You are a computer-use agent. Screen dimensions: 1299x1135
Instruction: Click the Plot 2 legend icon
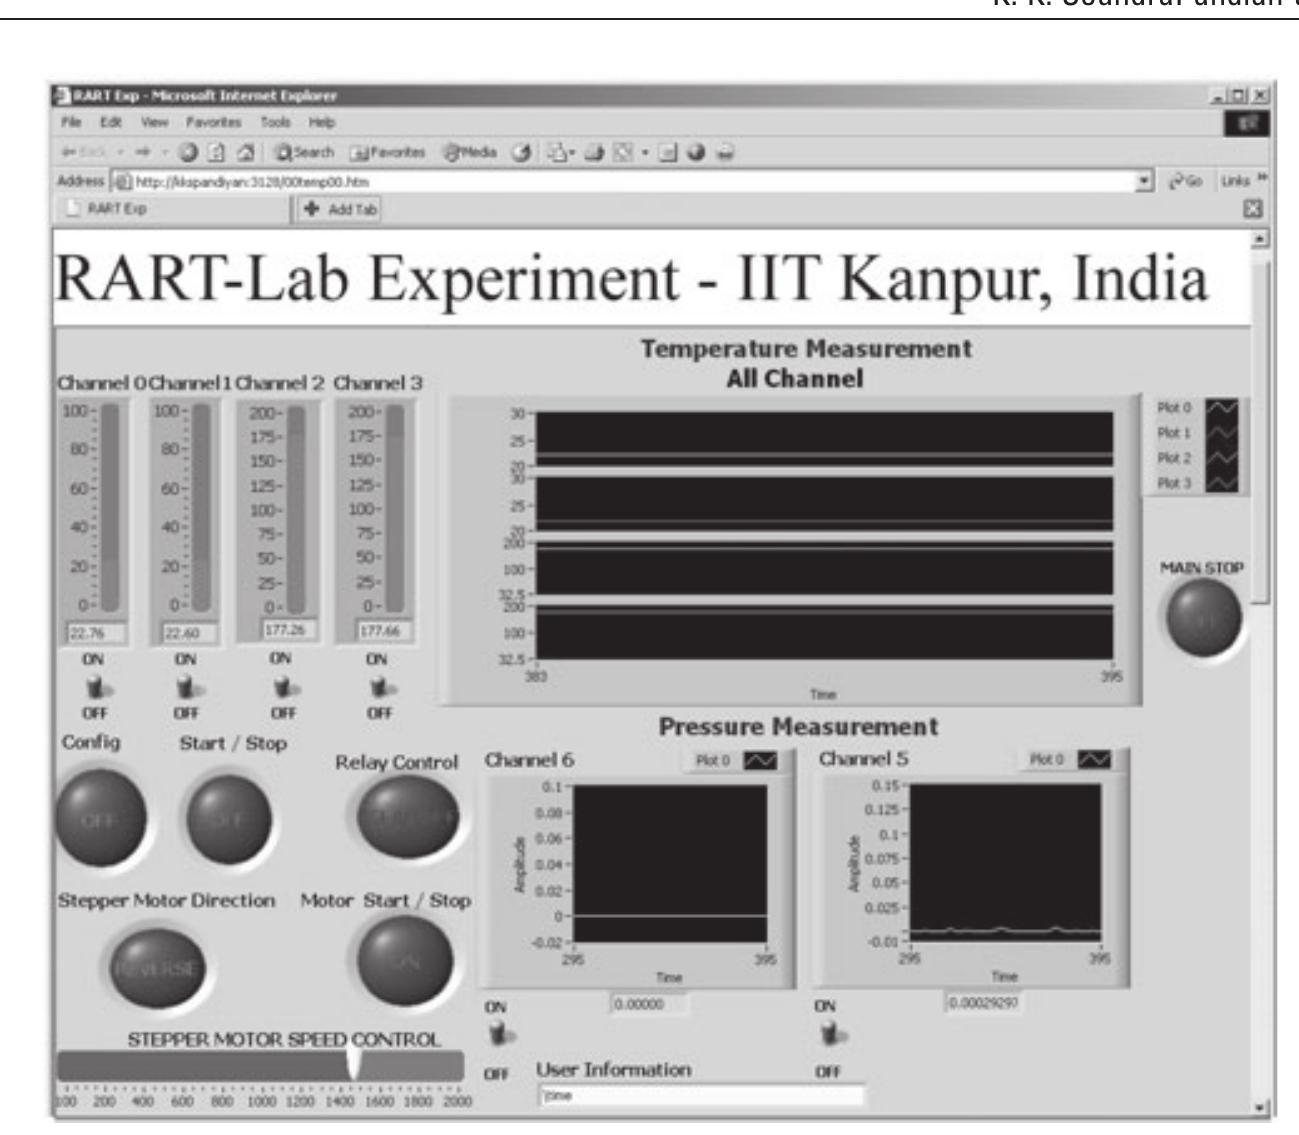(x=1222, y=458)
